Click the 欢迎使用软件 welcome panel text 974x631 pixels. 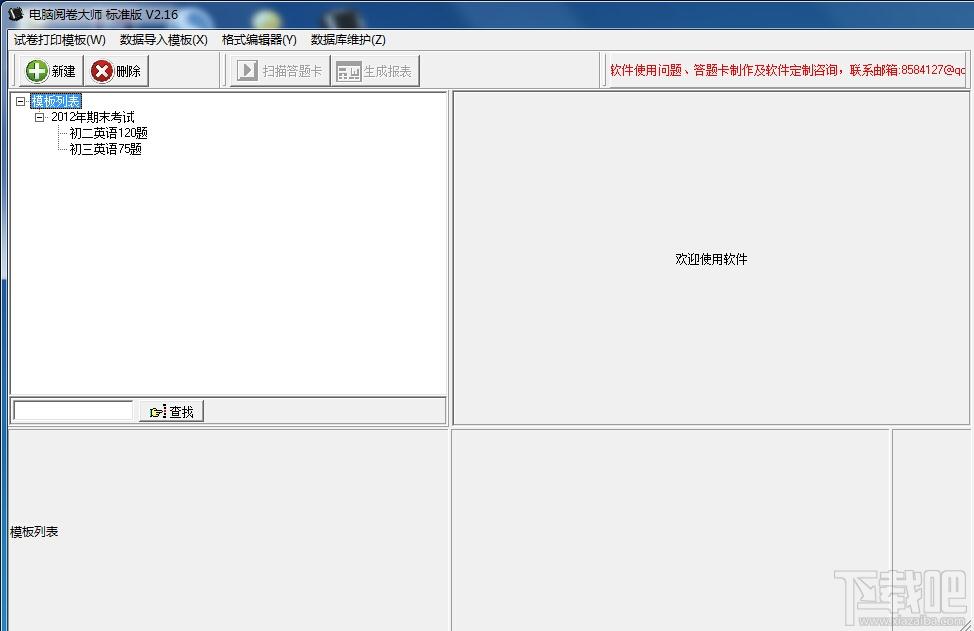[711, 259]
